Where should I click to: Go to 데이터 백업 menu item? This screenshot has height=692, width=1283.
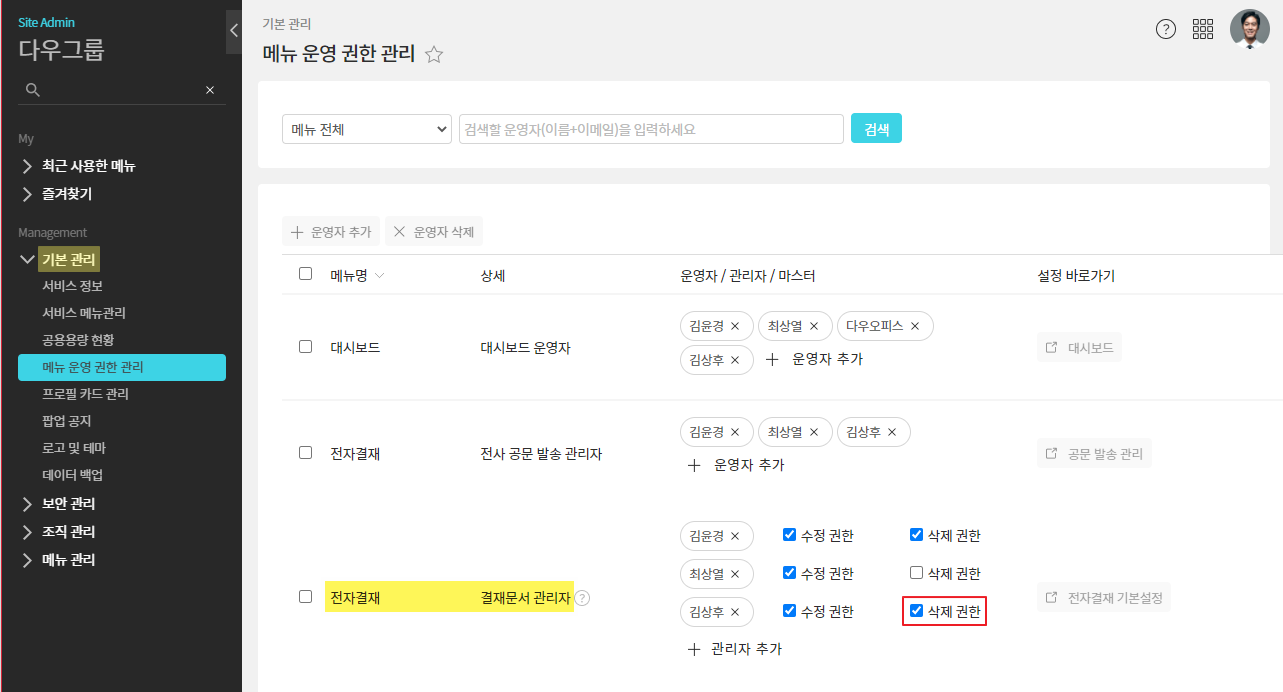coord(72,475)
